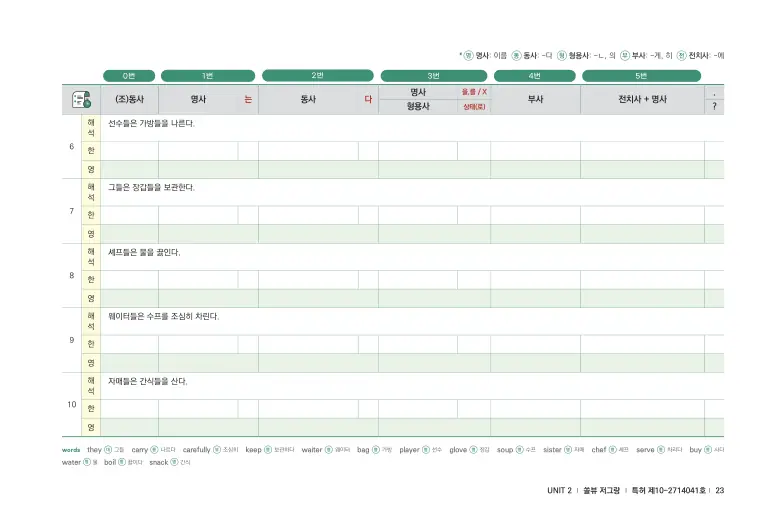Click the circled mark next to 'player'
Image resolution: width=757 pixels, height=521 pixels.
point(426,450)
